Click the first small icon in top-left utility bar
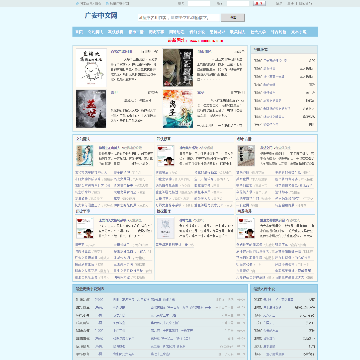The height and width of the screenshot is (360, 360). click(77, 3)
